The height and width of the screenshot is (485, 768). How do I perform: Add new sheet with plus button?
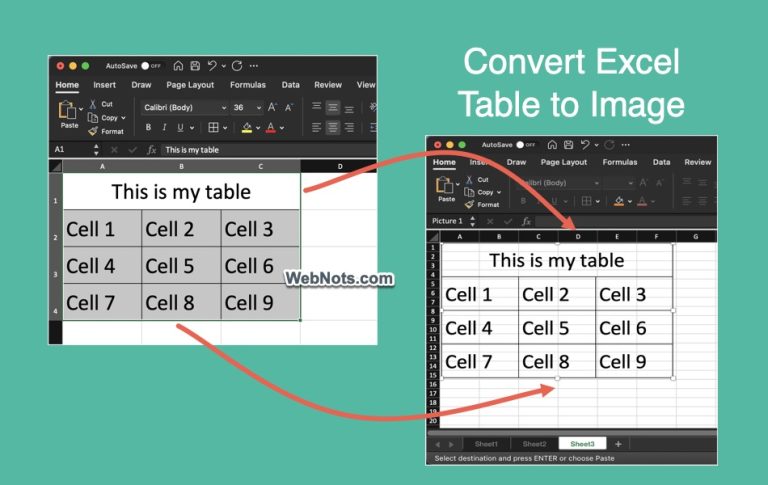coord(618,444)
